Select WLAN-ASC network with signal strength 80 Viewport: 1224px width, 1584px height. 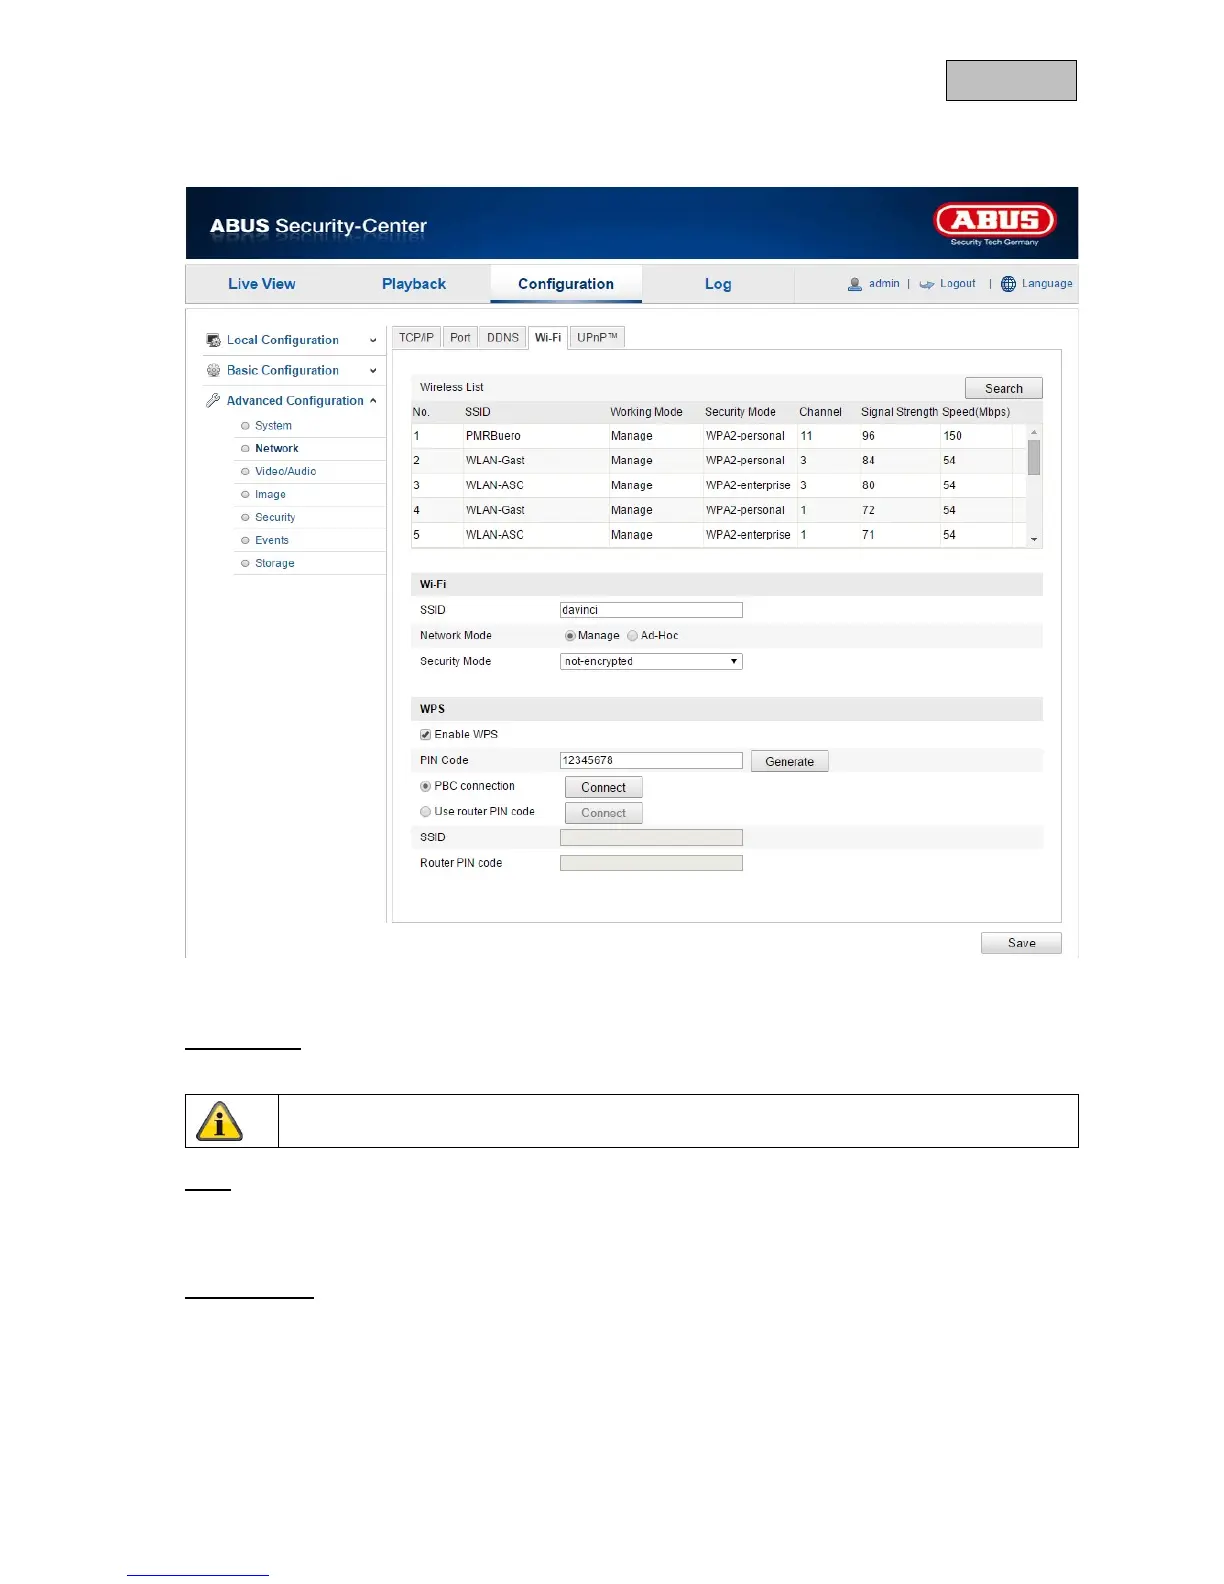click(718, 486)
